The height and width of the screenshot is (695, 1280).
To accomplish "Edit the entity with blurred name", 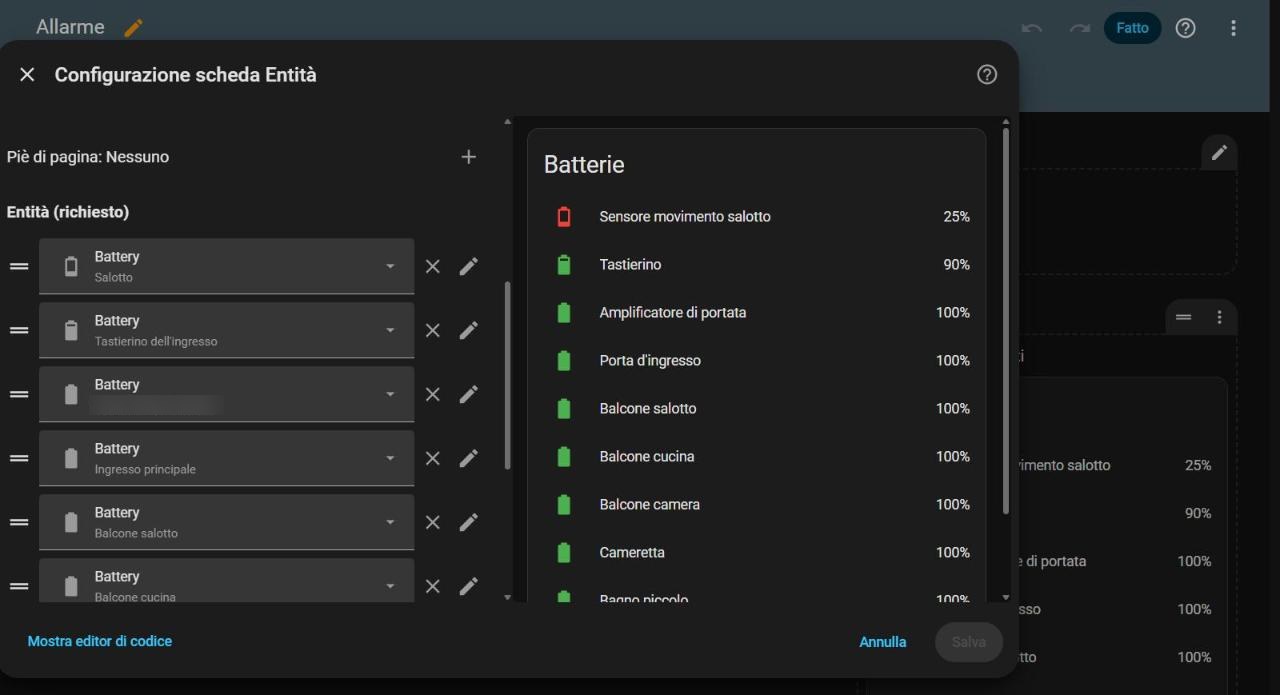I will click(468, 394).
